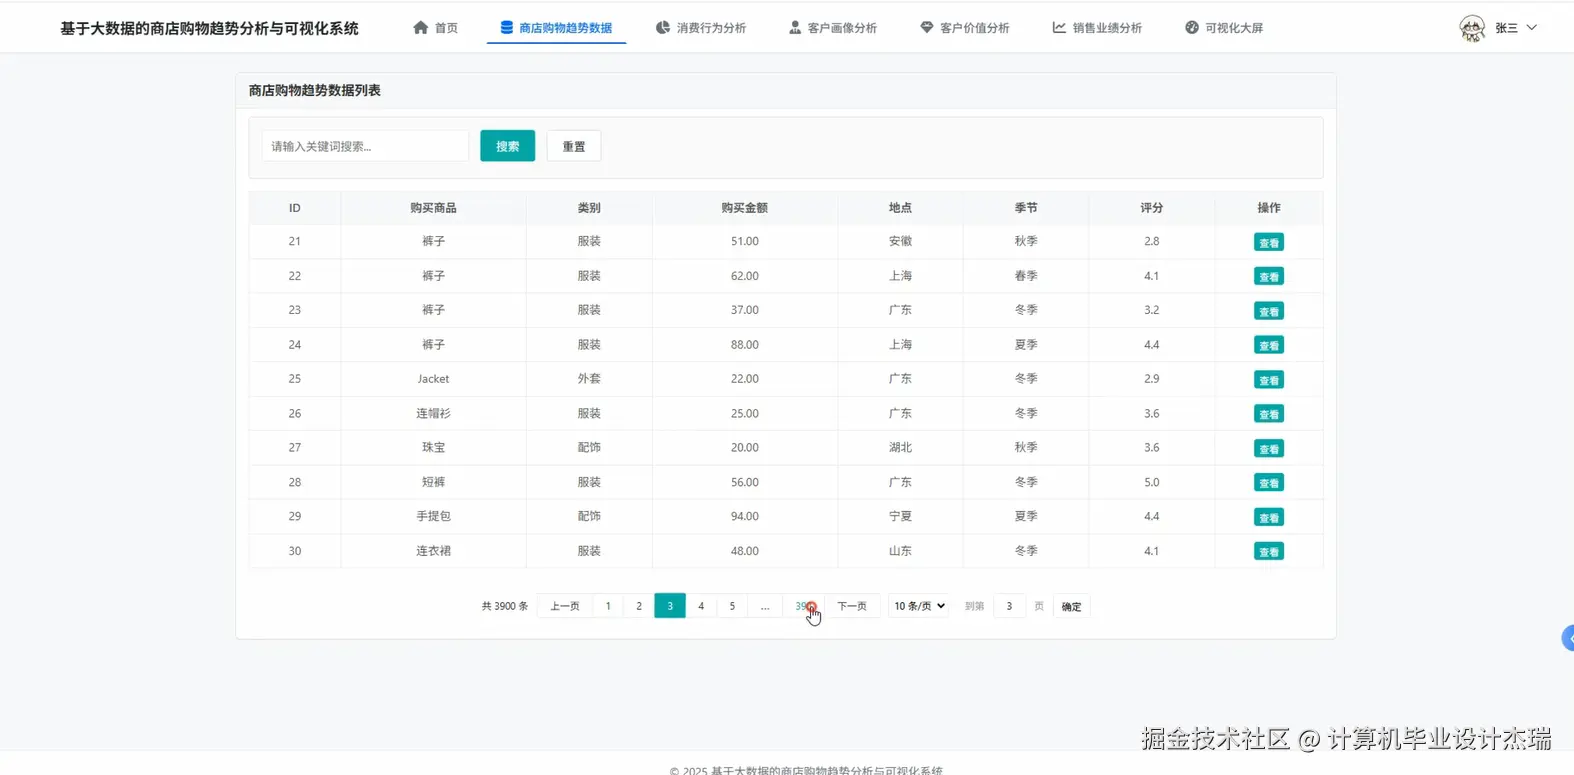Go to page 1 in pagination
The width and height of the screenshot is (1574, 775).
[608, 606]
